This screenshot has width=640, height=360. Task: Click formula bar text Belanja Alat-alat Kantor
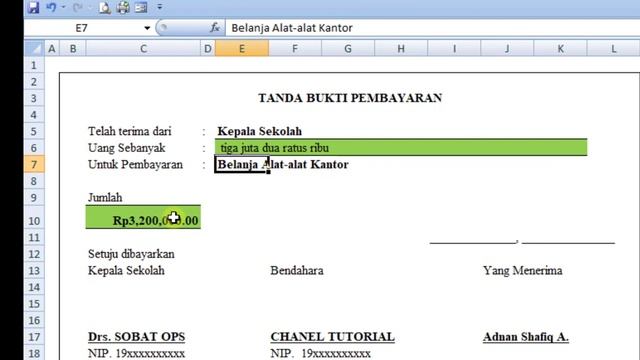click(x=292, y=28)
